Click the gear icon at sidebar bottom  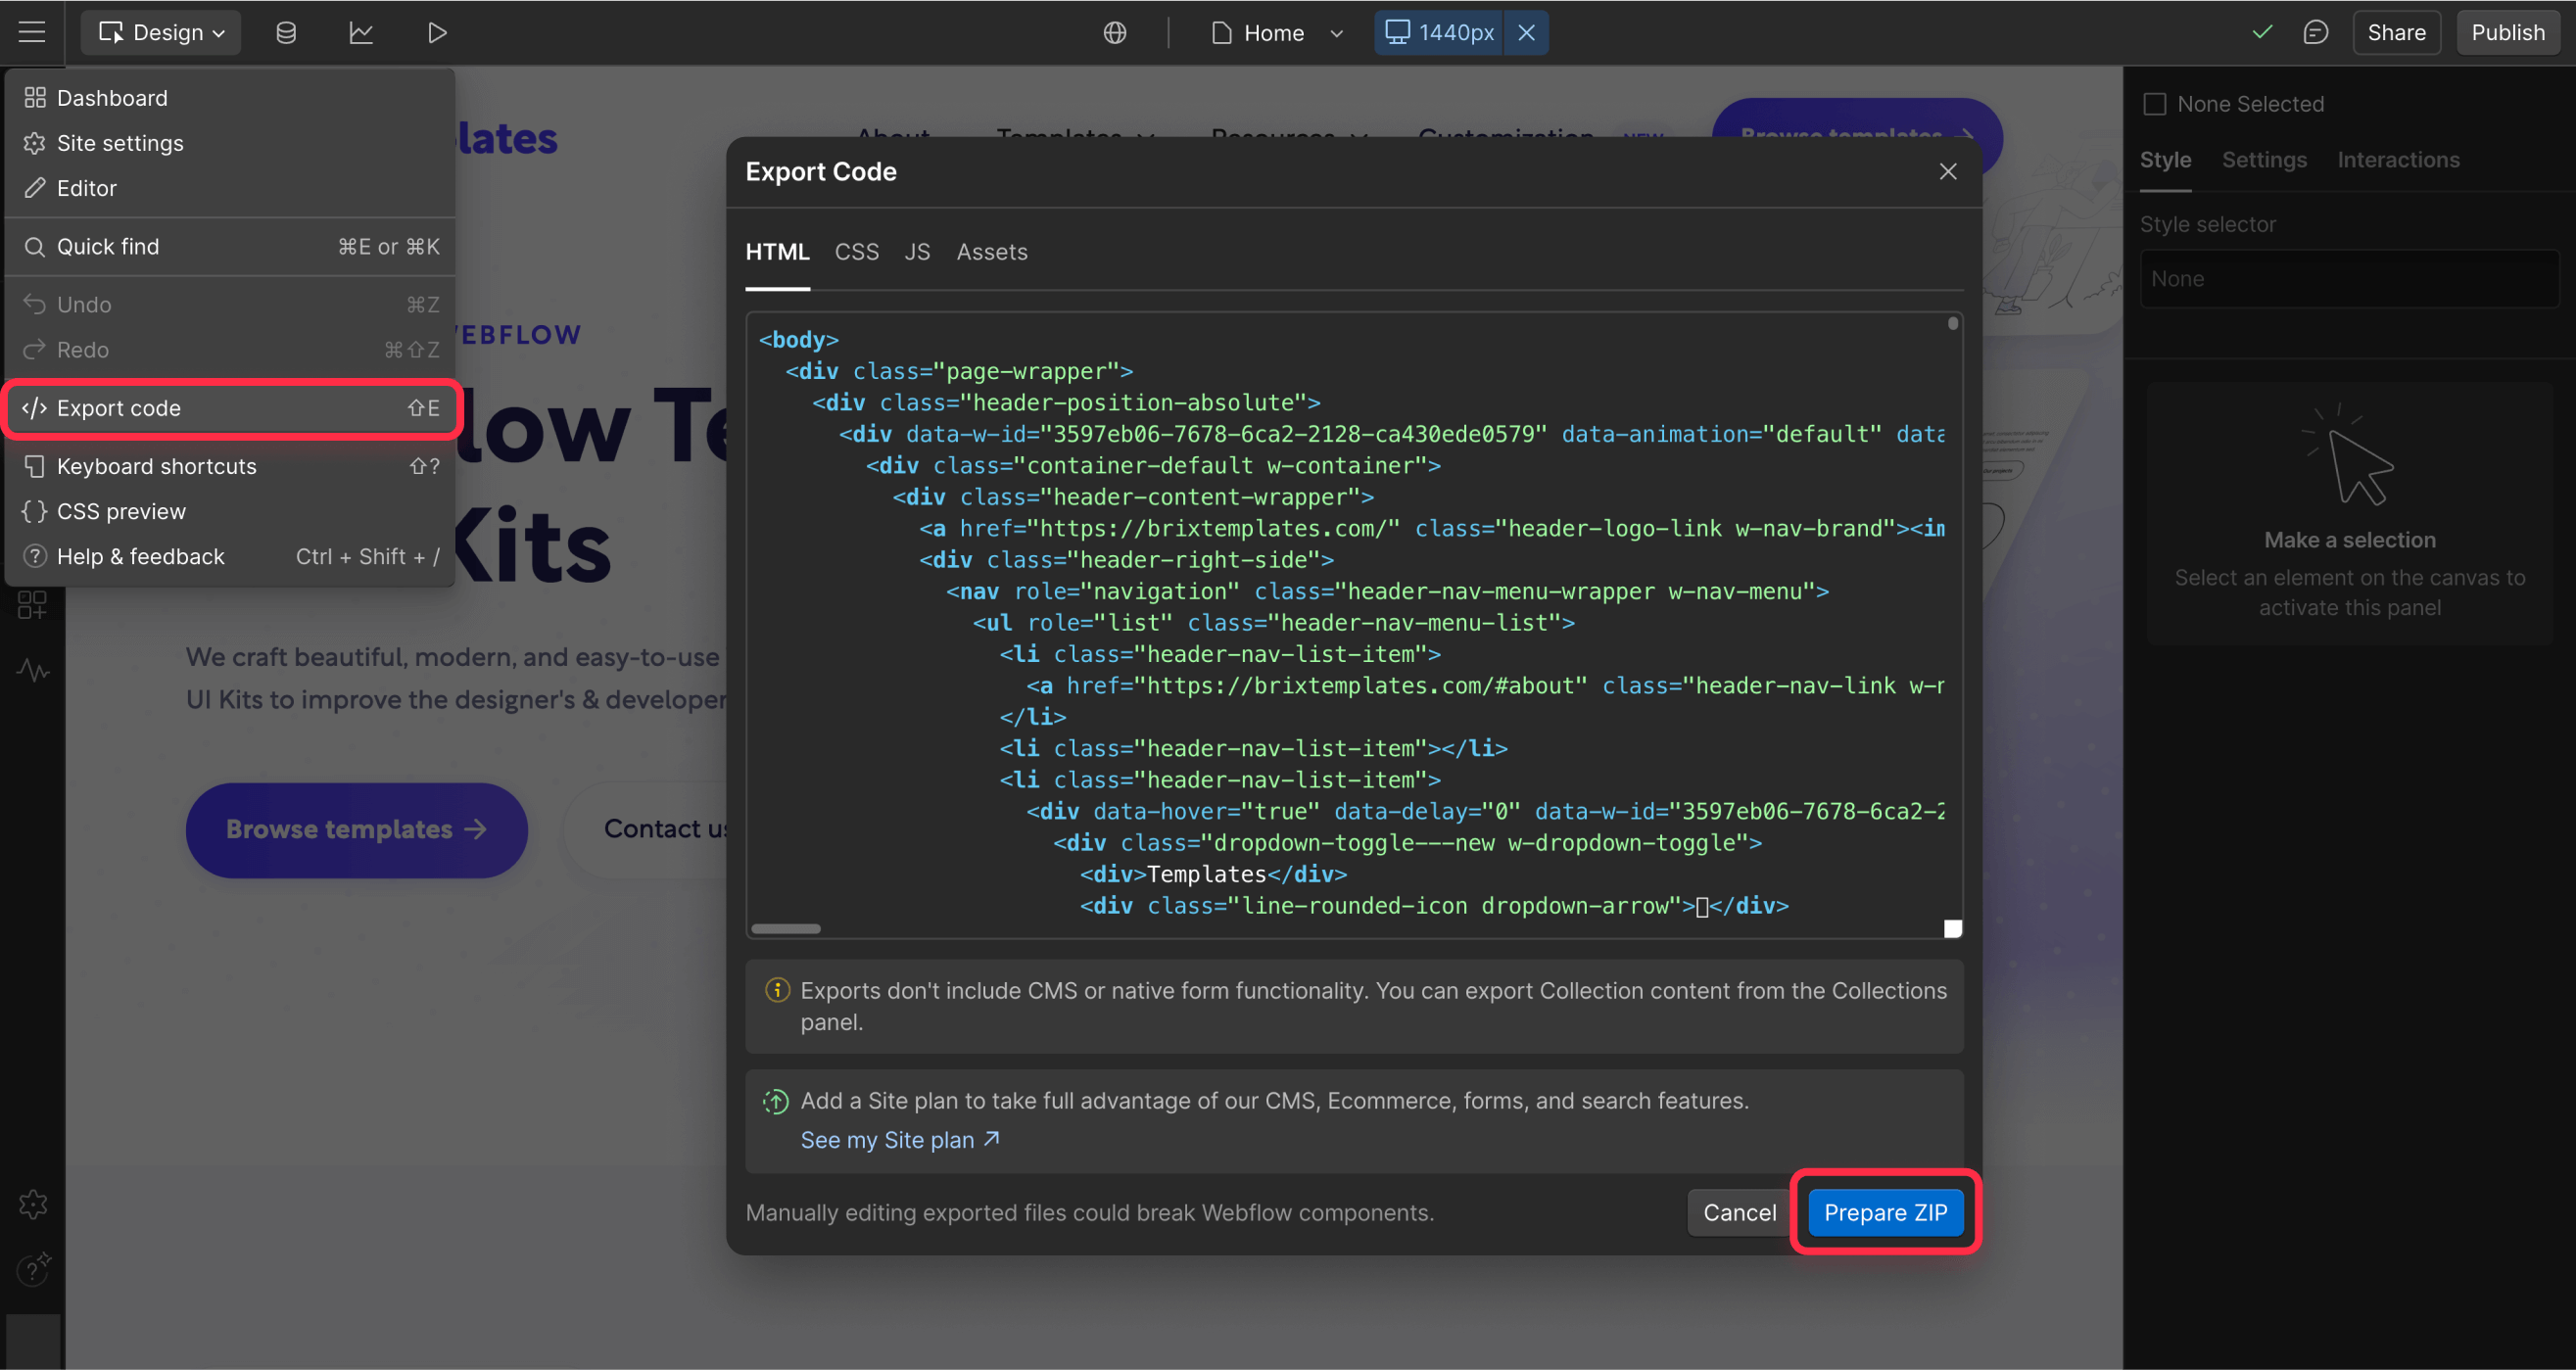pos(33,1204)
